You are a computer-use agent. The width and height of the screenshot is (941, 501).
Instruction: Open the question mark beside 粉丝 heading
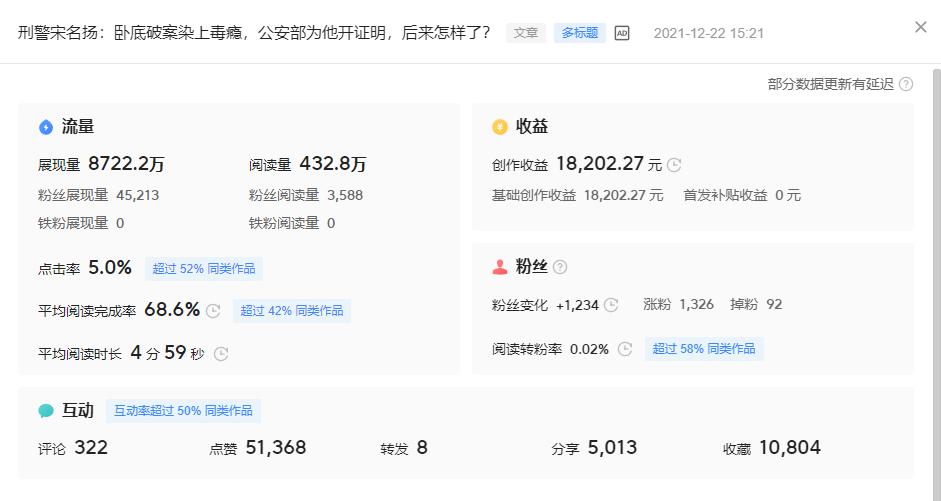(559, 267)
